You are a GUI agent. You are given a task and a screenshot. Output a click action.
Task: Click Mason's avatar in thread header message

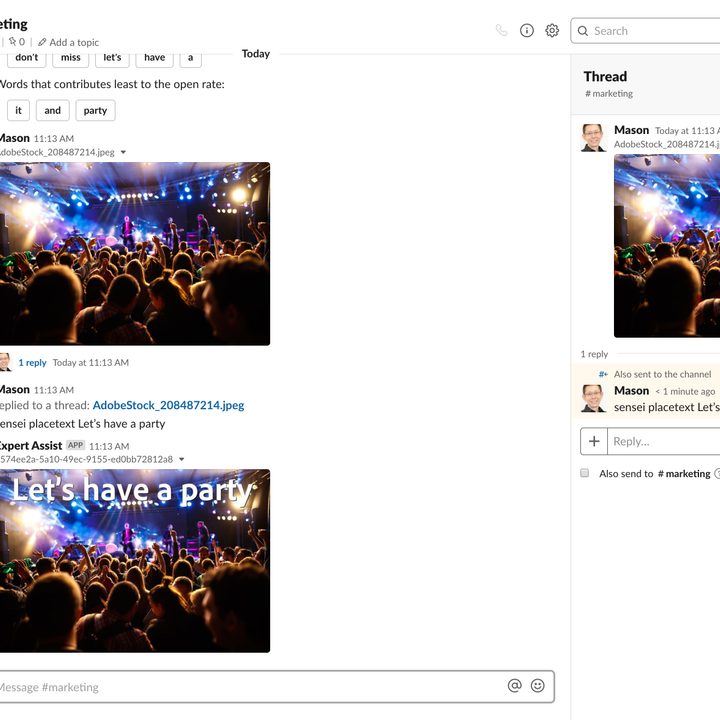[594, 137]
